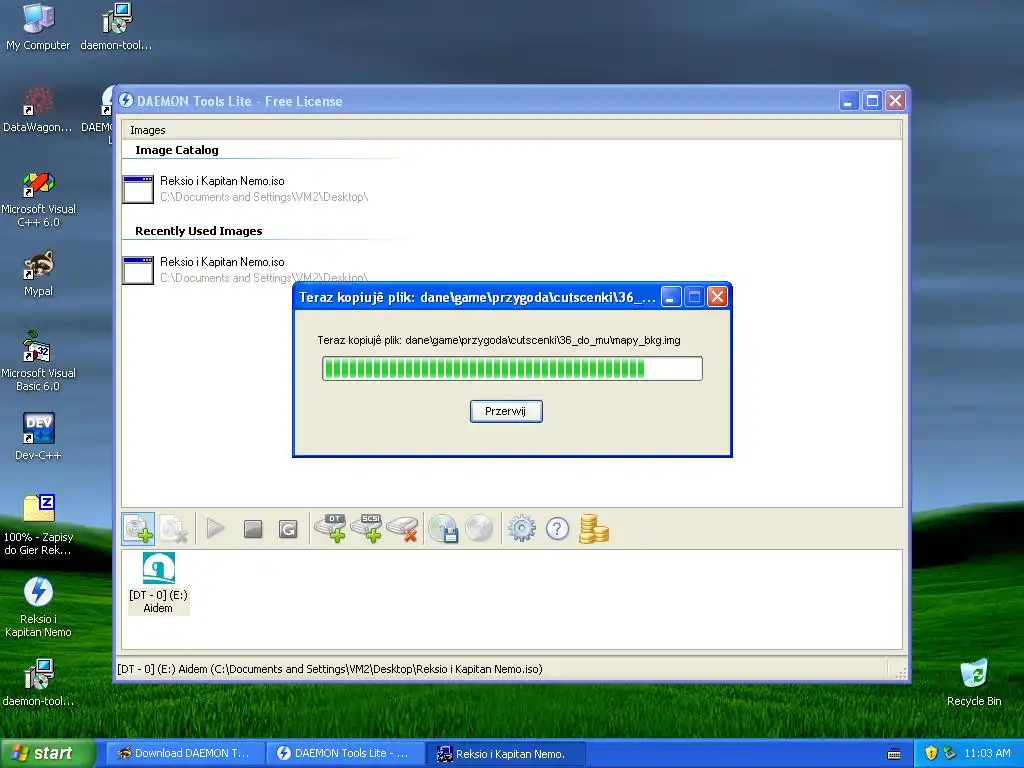
Task: Click the Add Image toolbar icon
Action: (x=138, y=529)
